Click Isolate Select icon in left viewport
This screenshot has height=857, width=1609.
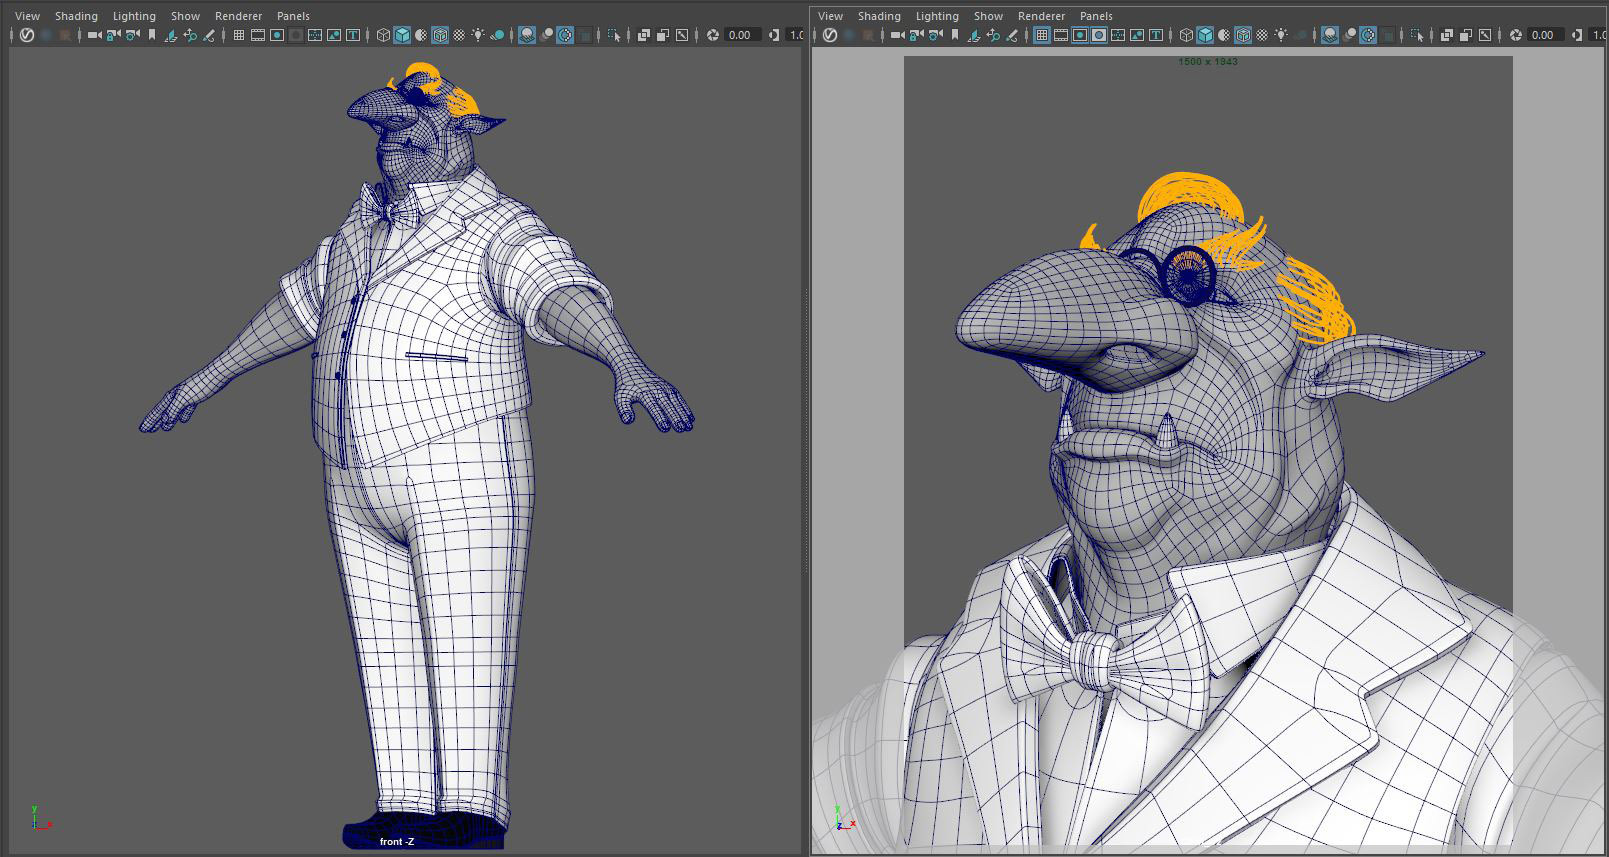click(x=614, y=35)
